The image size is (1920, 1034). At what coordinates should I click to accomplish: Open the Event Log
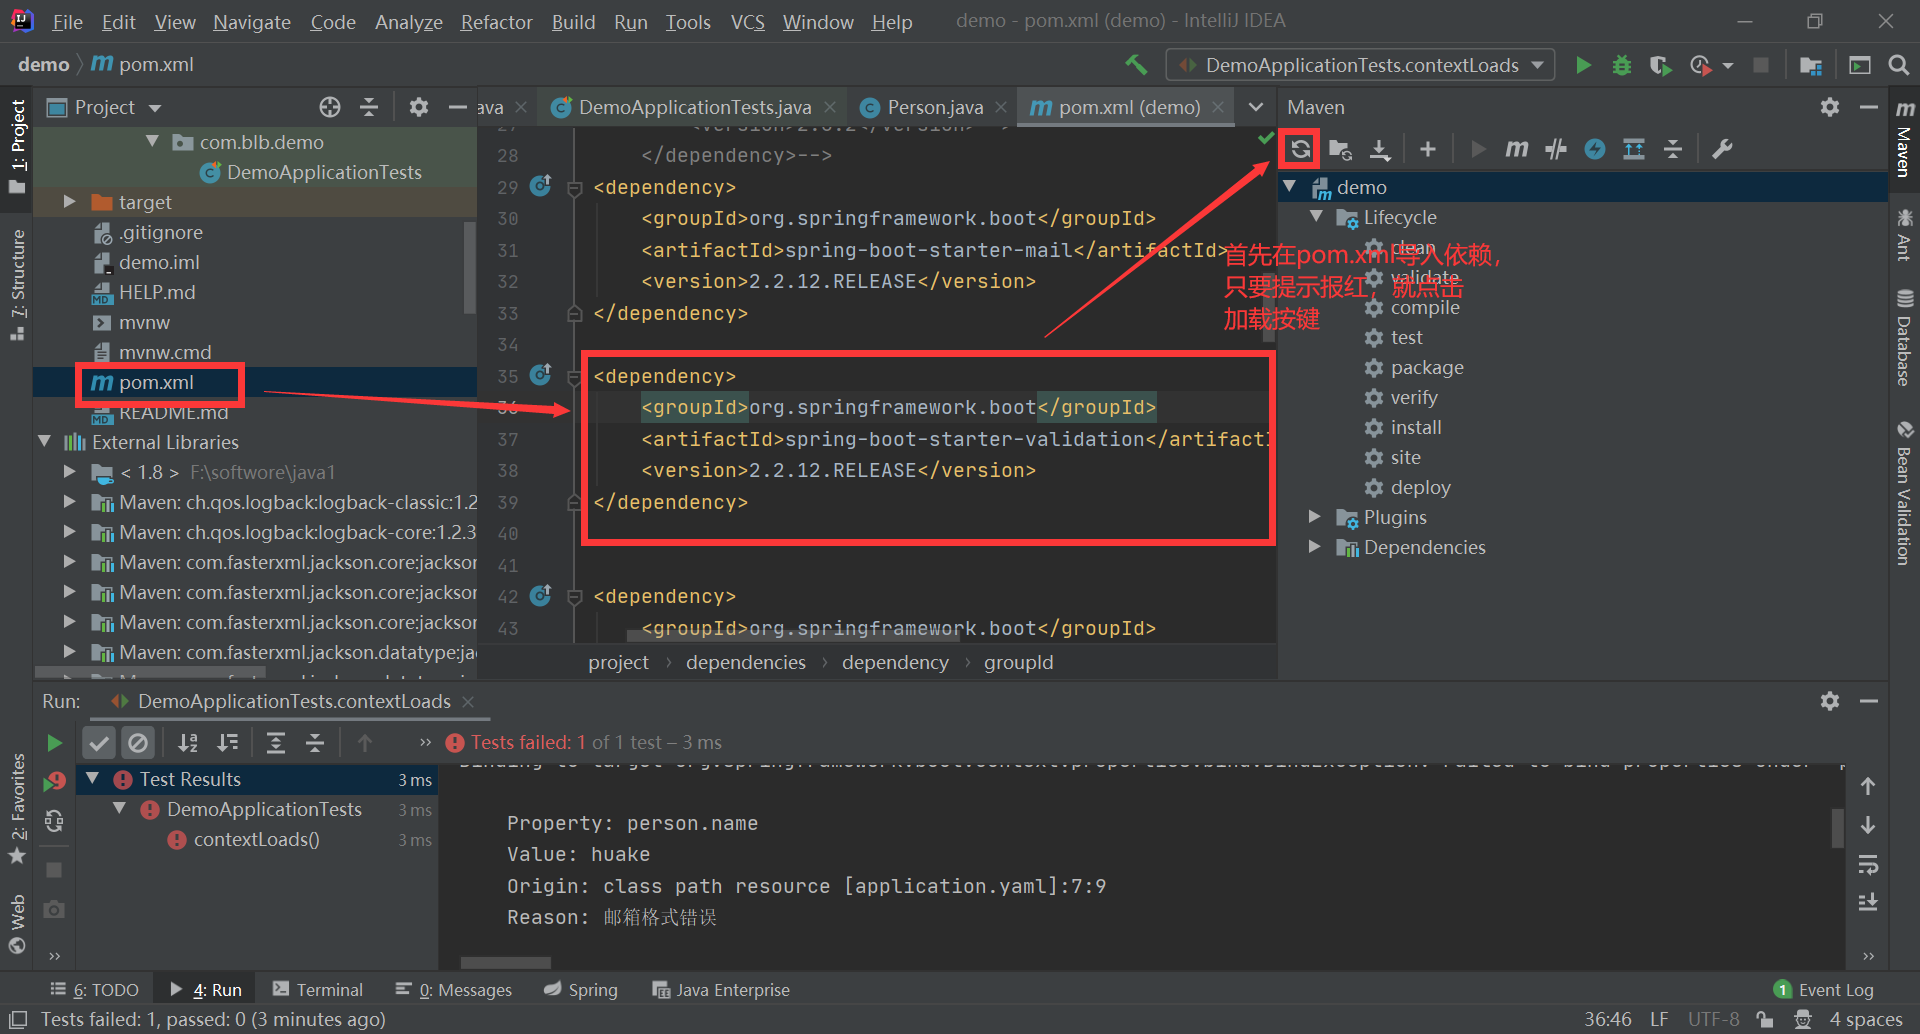point(1824,989)
